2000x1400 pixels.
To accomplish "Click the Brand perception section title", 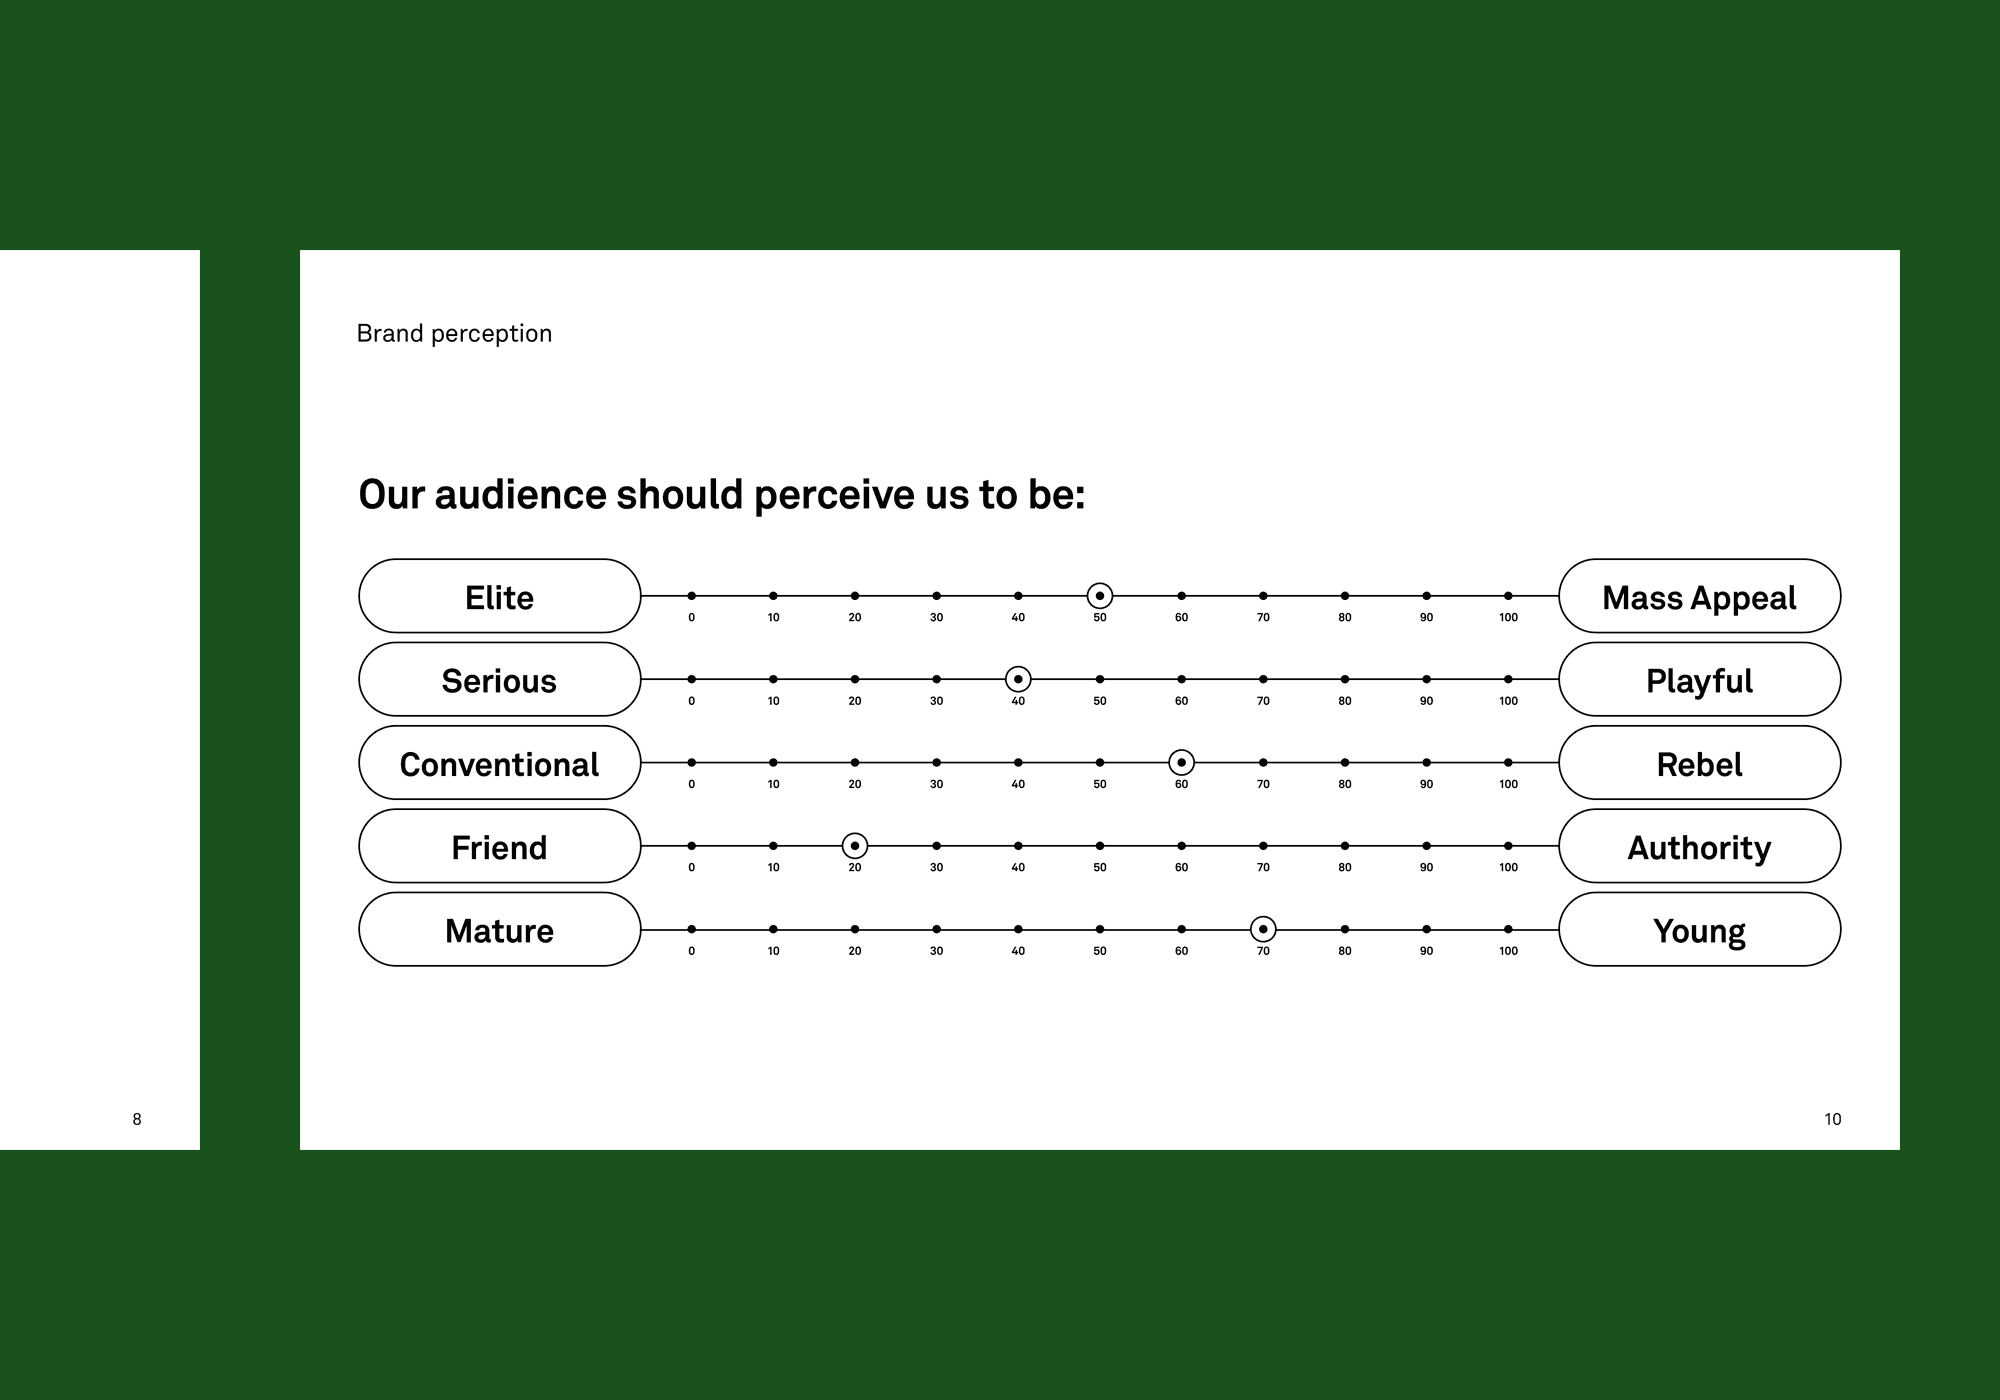I will [x=454, y=333].
